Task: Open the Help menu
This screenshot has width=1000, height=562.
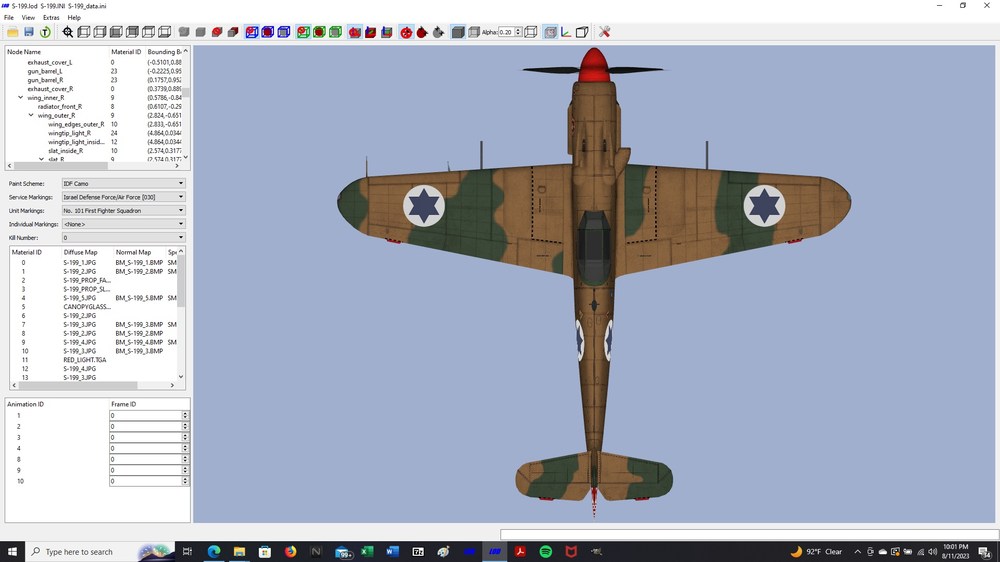Action: (x=74, y=18)
